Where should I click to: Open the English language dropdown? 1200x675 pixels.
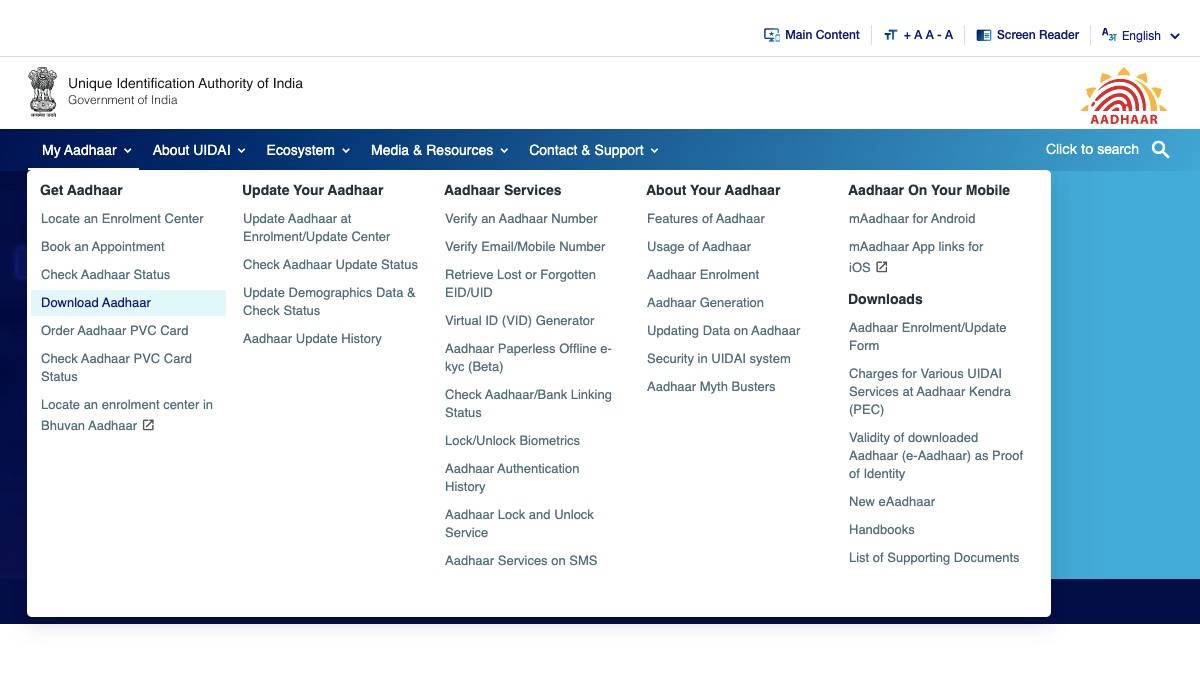(x=1141, y=35)
